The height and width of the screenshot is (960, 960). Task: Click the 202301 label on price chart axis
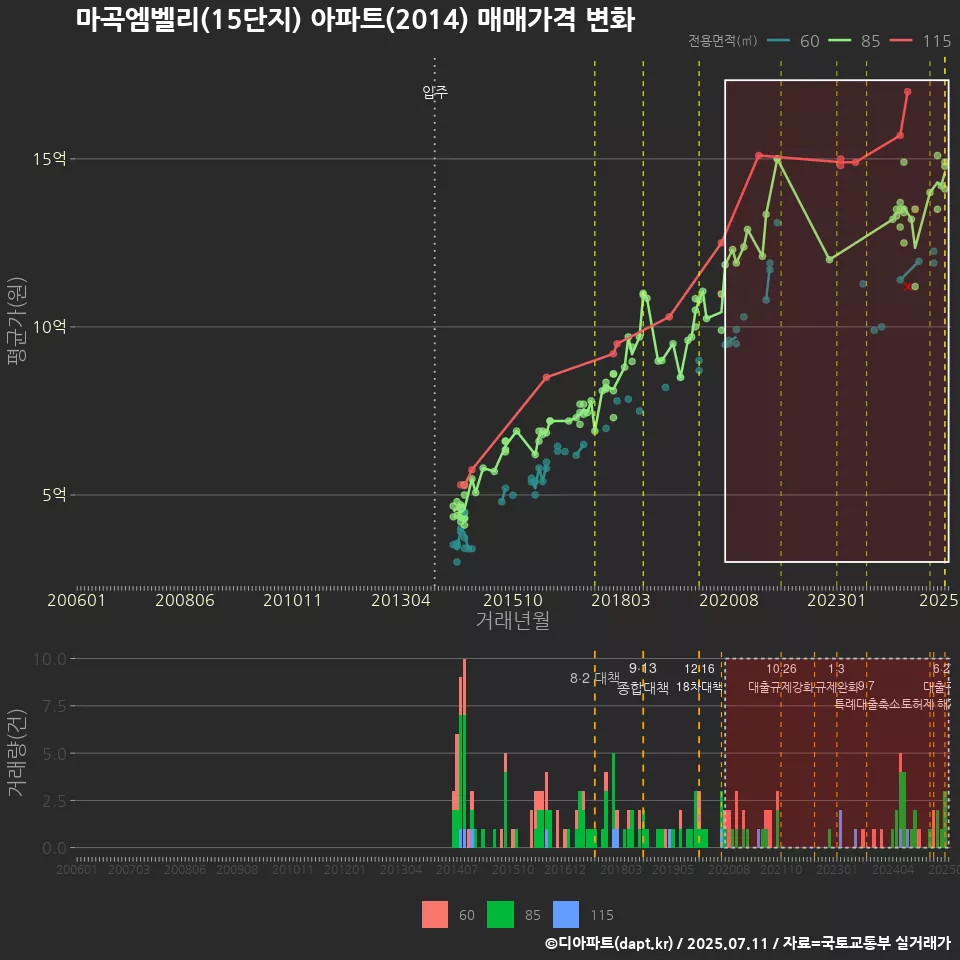point(836,600)
